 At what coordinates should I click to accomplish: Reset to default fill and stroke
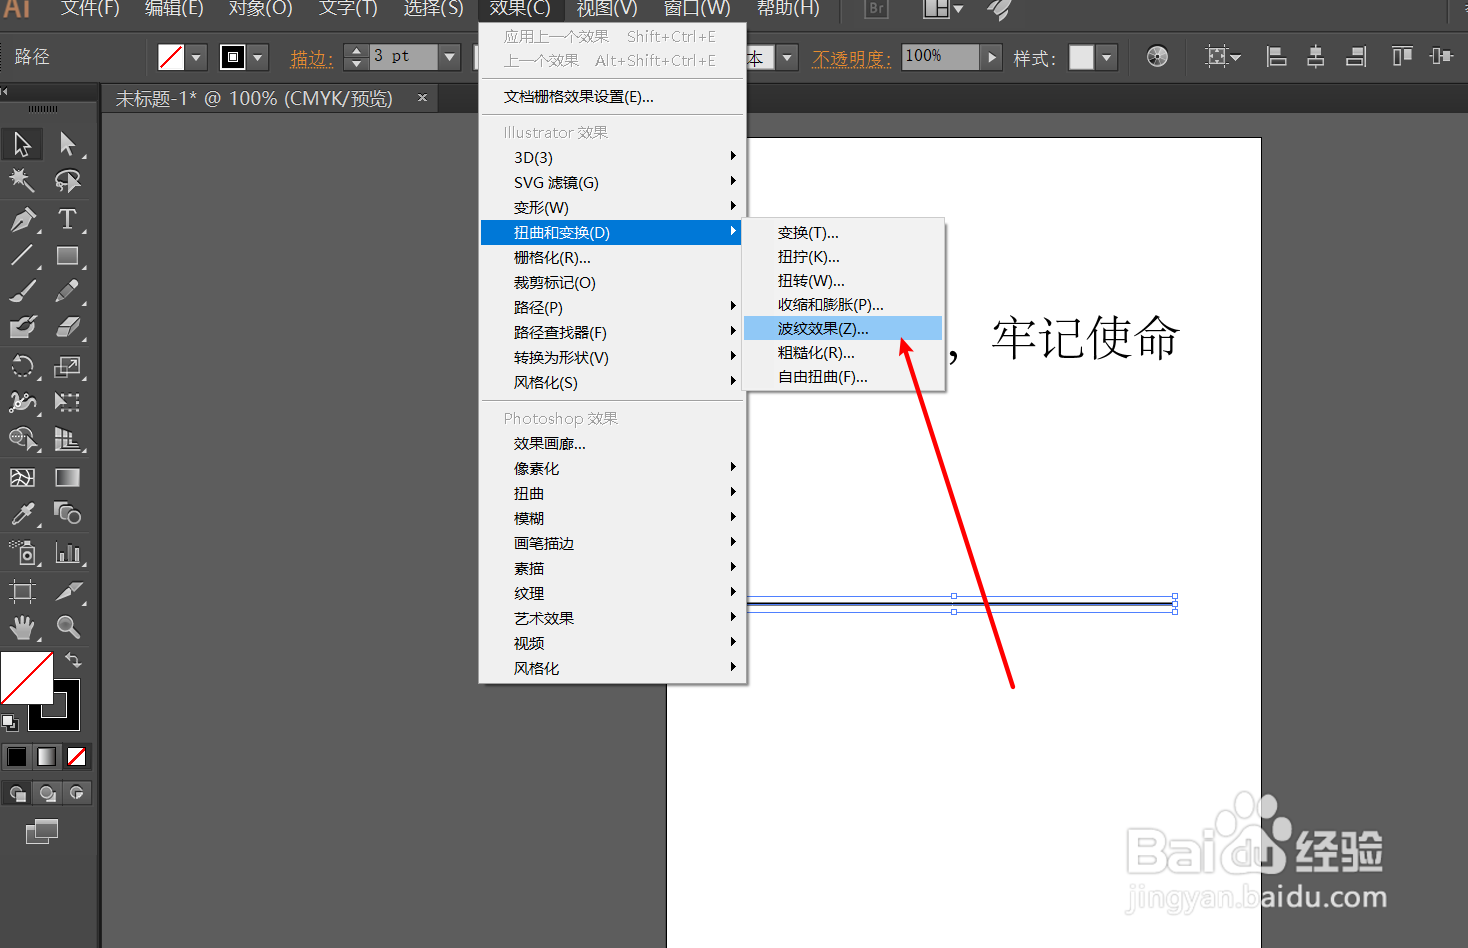[9, 721]
